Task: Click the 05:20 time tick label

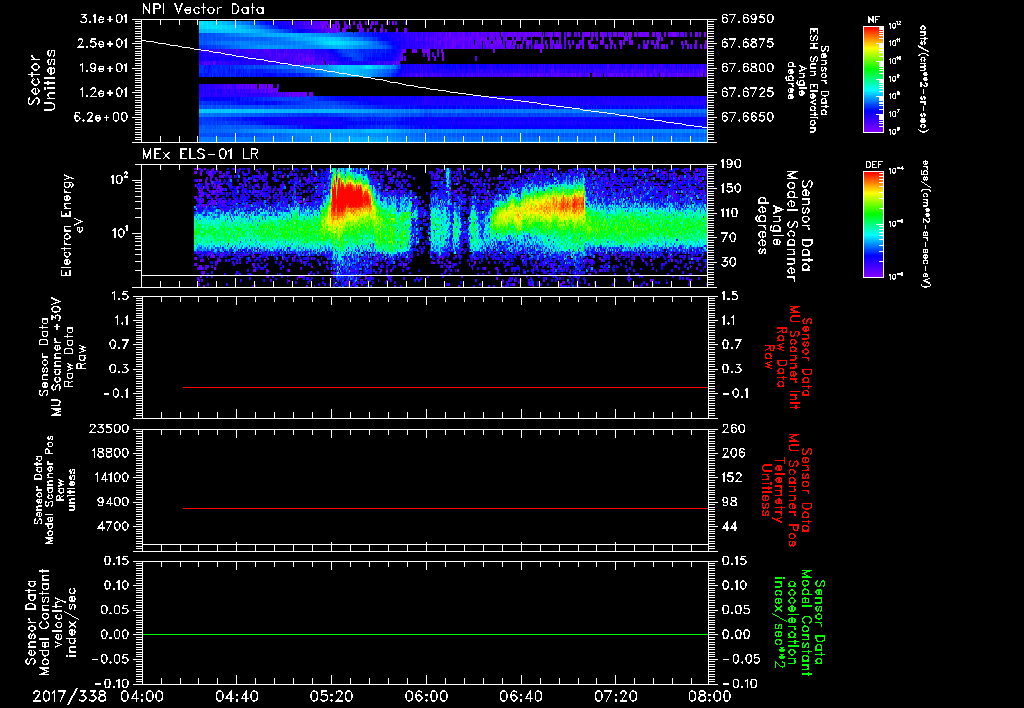Action: [x=331, y=696]
